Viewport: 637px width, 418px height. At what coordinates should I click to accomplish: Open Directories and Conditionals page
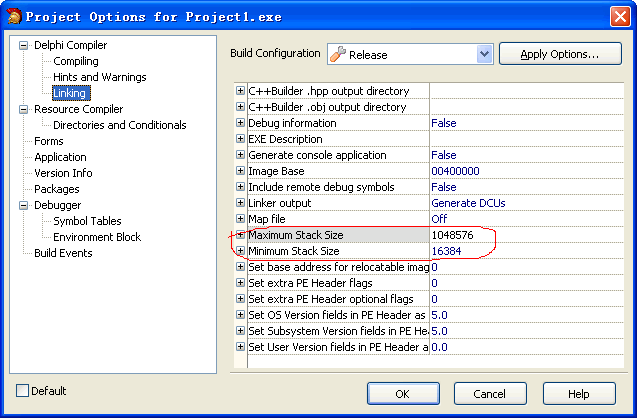coord(119,125)
